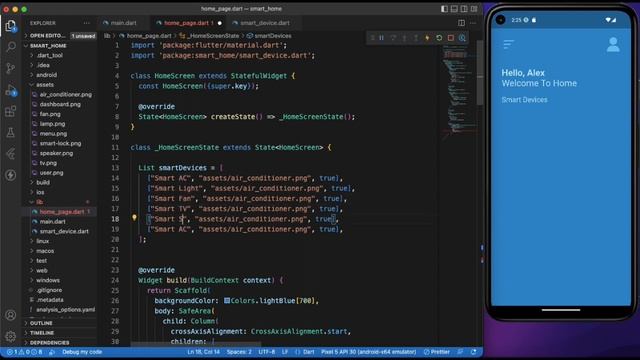Open the Testing flask view
This screenshot has height=360, width=640.
[x=11, y=132]
